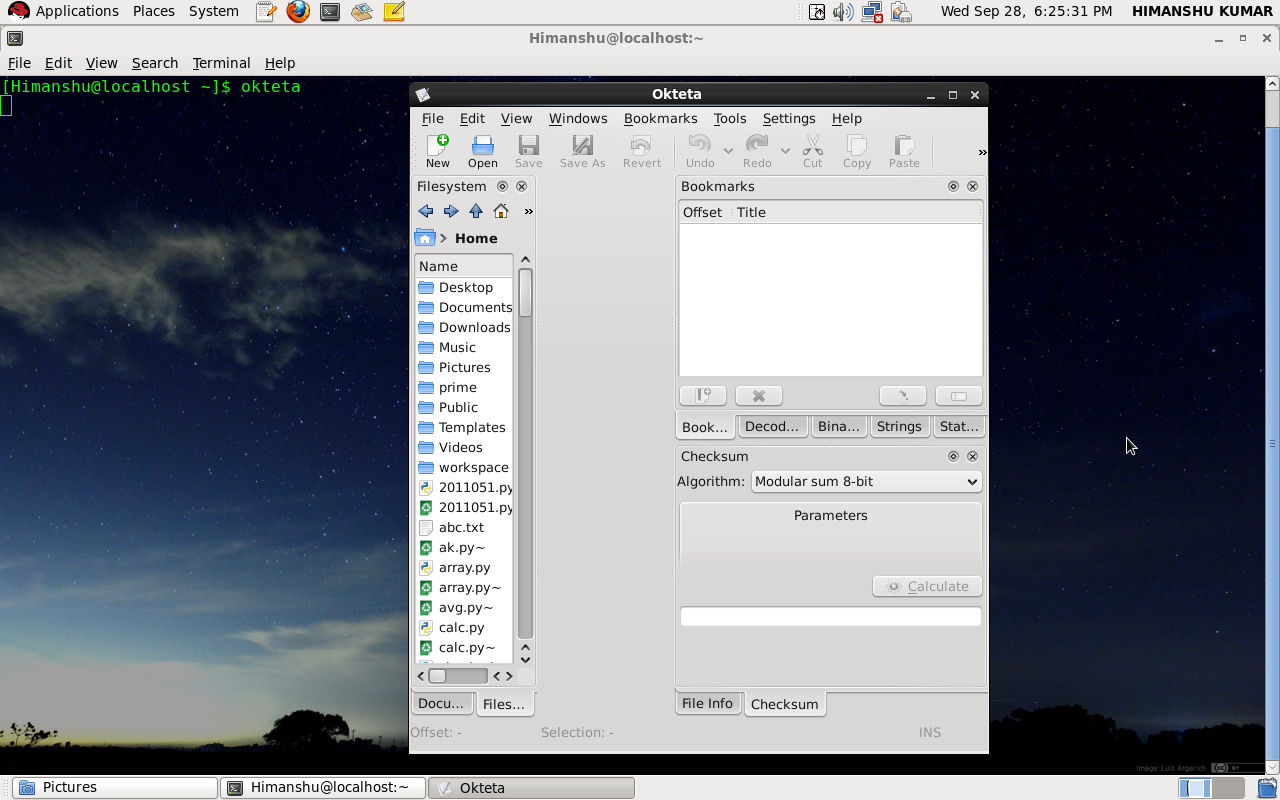Open Okteta's Tools menu
1280x800 pixels.
click(x=730, y=118)
